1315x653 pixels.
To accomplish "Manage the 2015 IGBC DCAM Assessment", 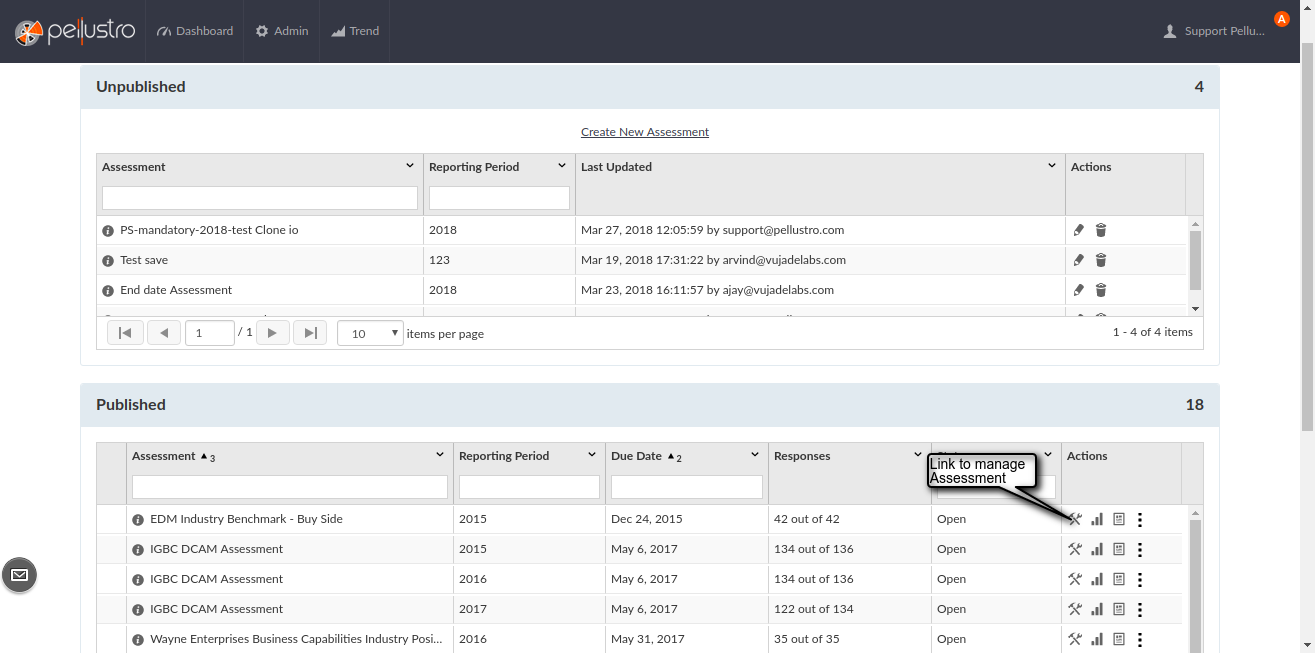I will point(1076,549).
